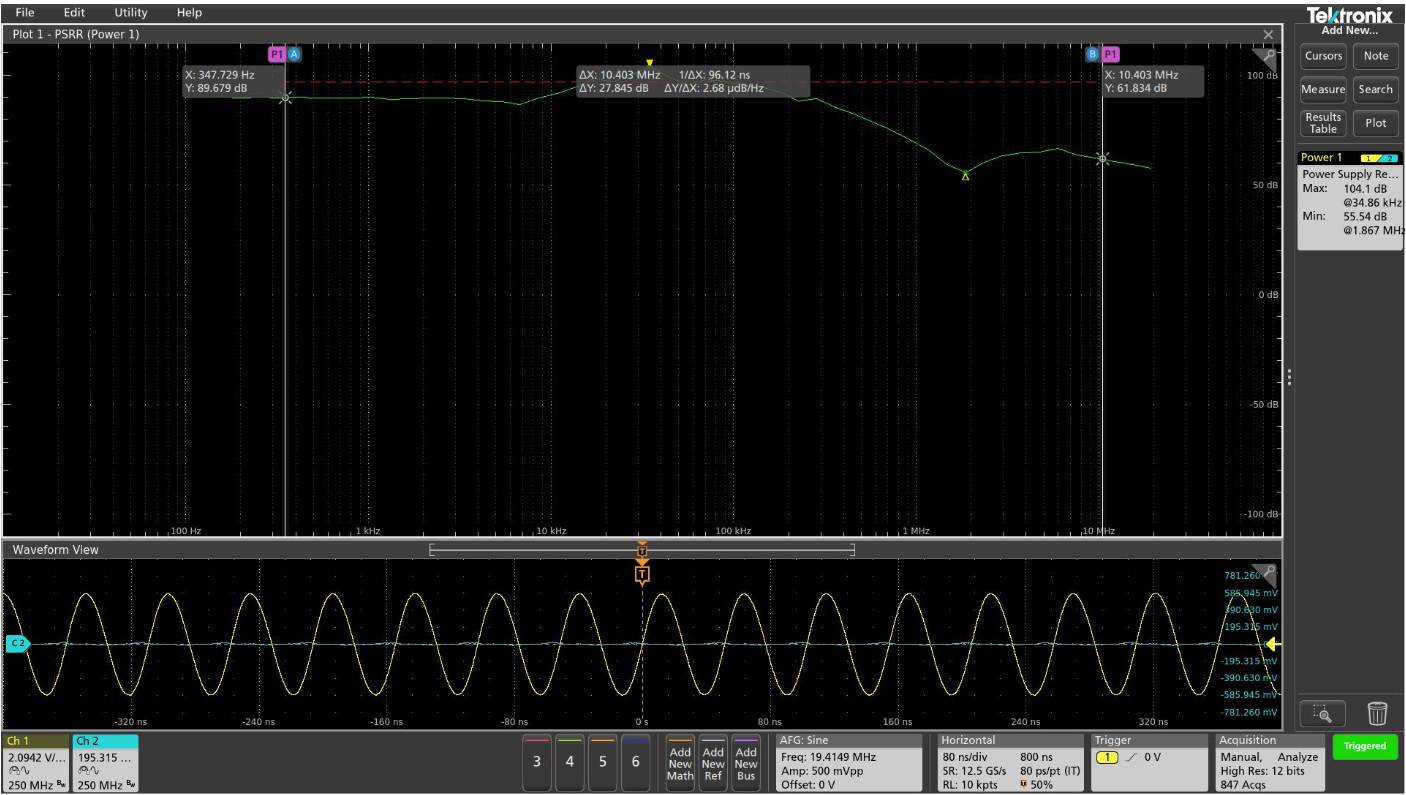Enable channel 3
Image resolution: width=1406 pixels, height=795 pixels.
536,761
